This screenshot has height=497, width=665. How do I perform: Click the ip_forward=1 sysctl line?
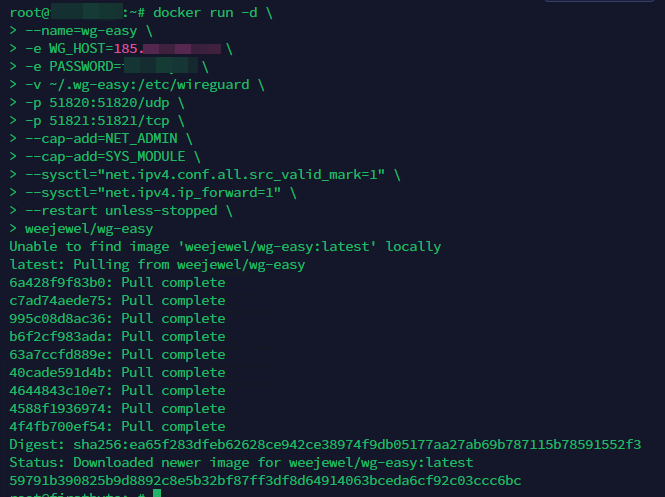click(x=153, y=193)
